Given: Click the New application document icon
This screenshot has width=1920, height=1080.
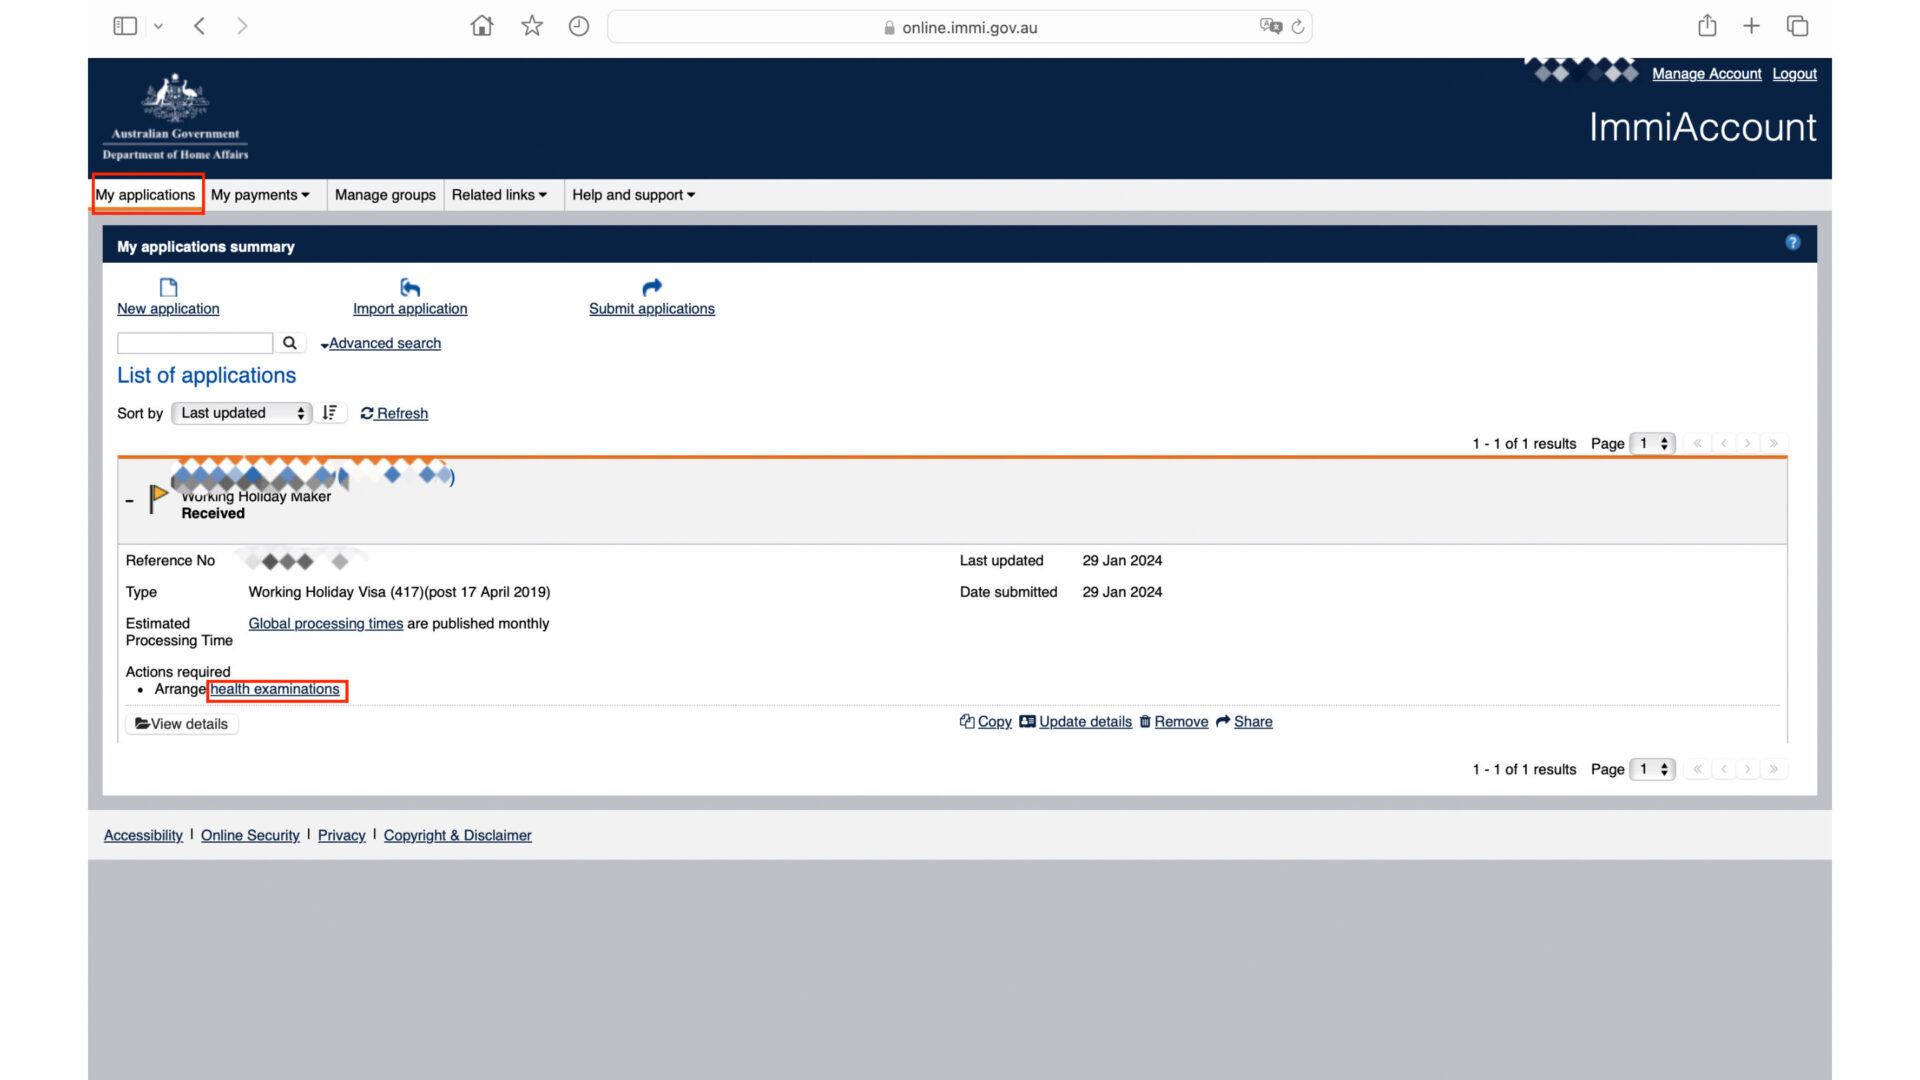Looking at the screenshot, I should pos(168,288).
